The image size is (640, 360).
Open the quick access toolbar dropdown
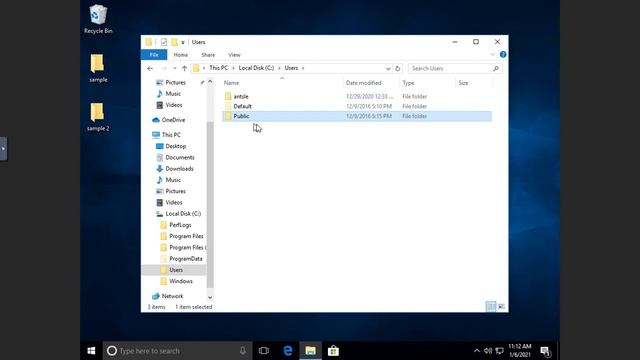click(x=183, y=42)
